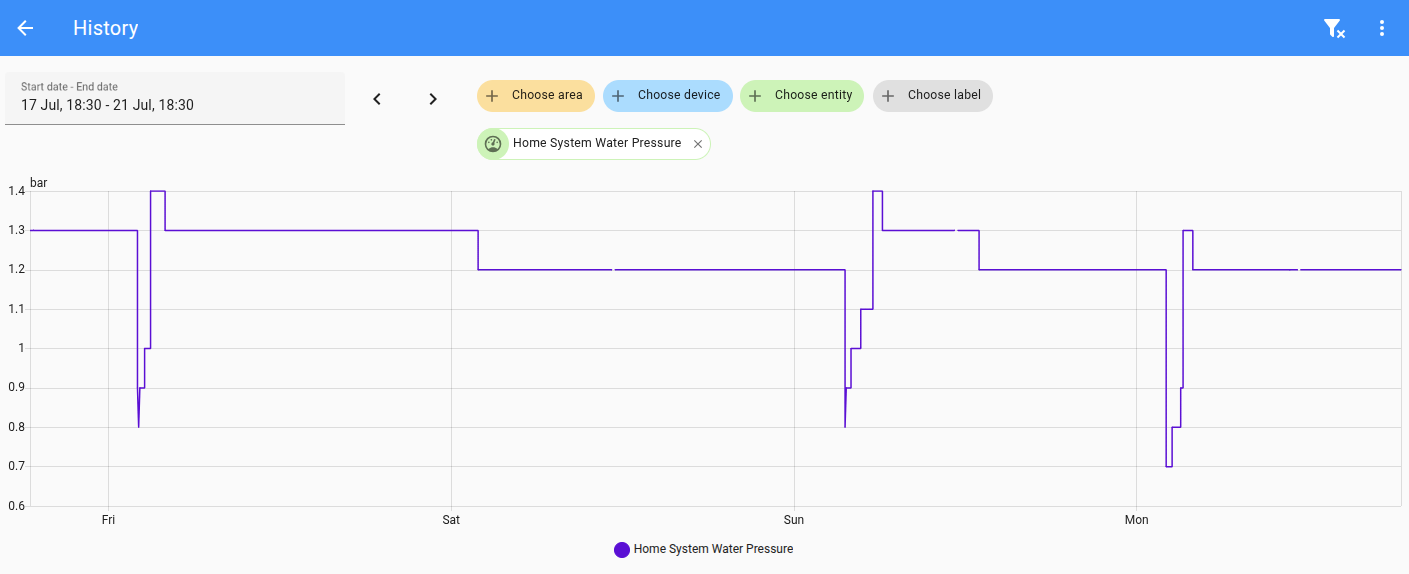Go to previous date range

pos(377,99)
